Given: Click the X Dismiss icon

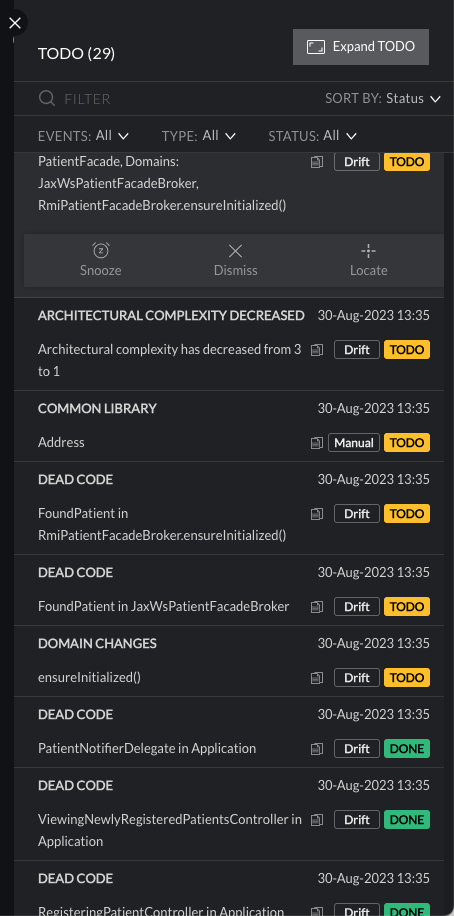Looking at the screenshot, I should coord(235,251).
